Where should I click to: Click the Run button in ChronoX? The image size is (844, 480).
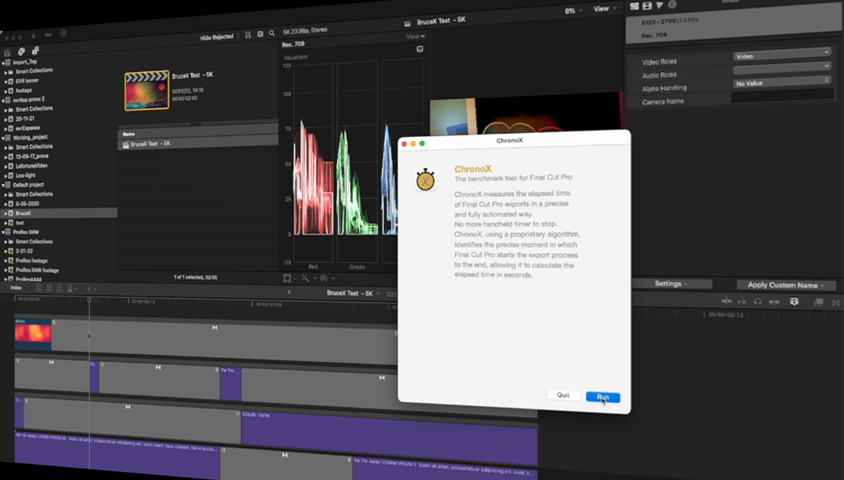[x=603, y=397]
